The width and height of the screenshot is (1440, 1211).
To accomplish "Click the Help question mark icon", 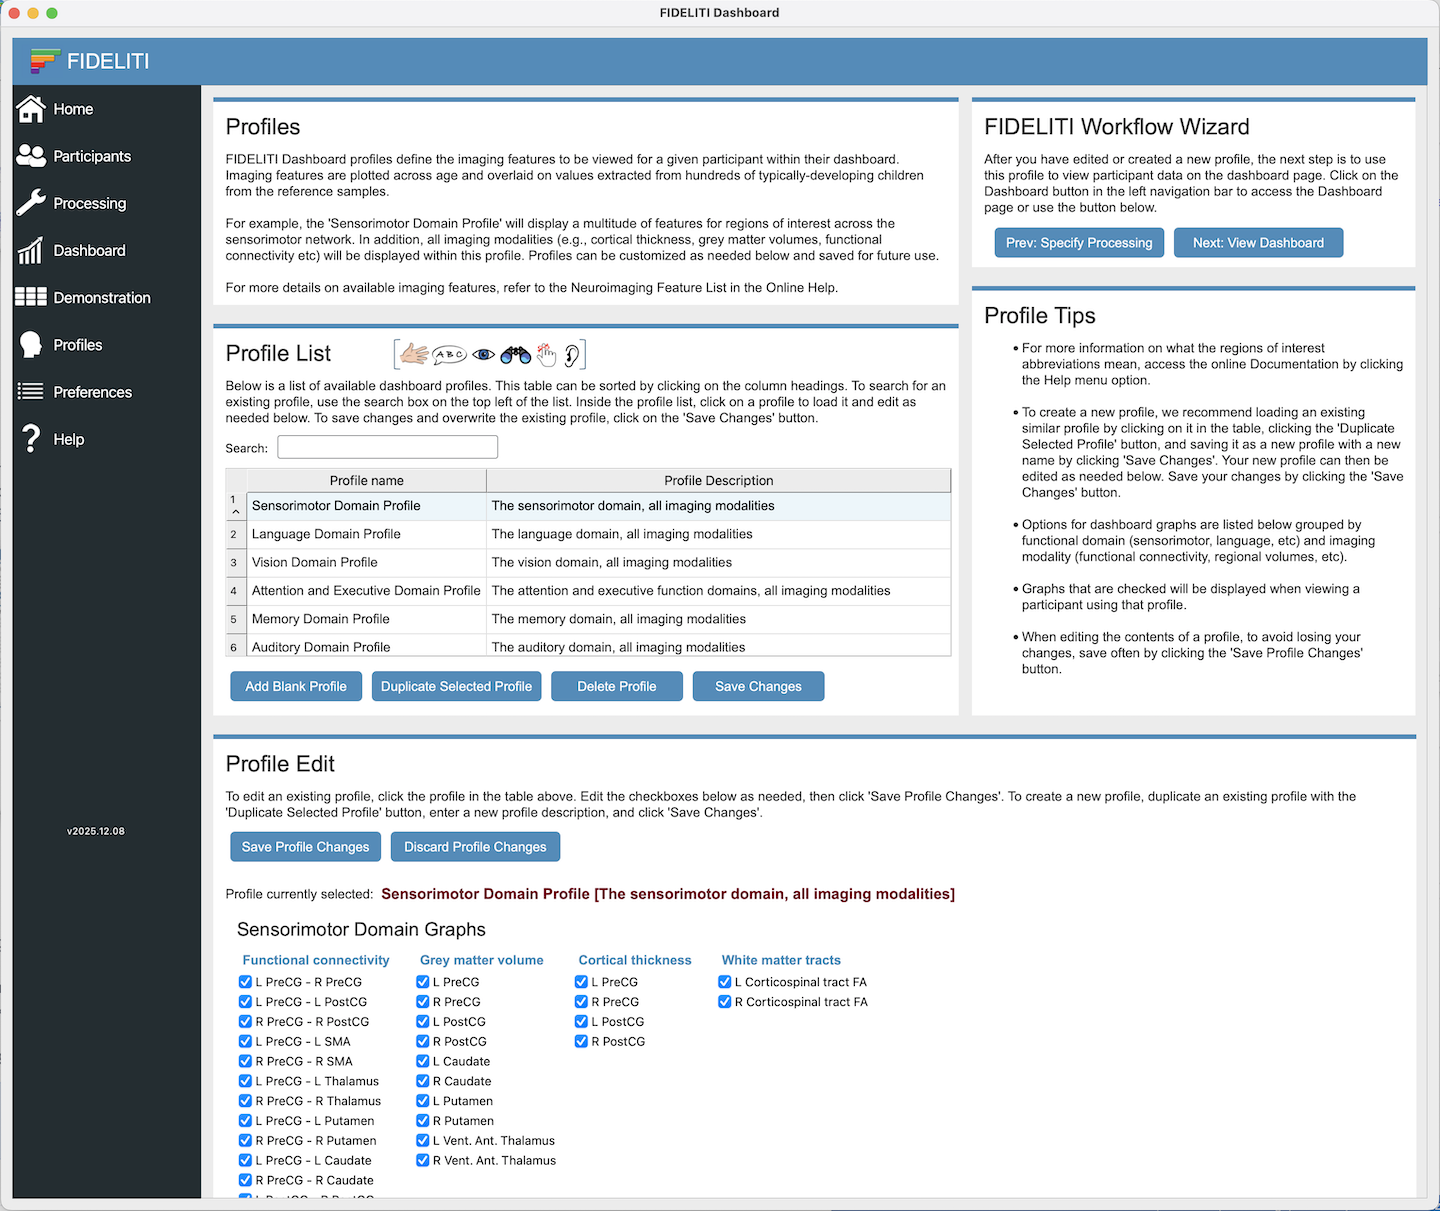I will (31, 439).
